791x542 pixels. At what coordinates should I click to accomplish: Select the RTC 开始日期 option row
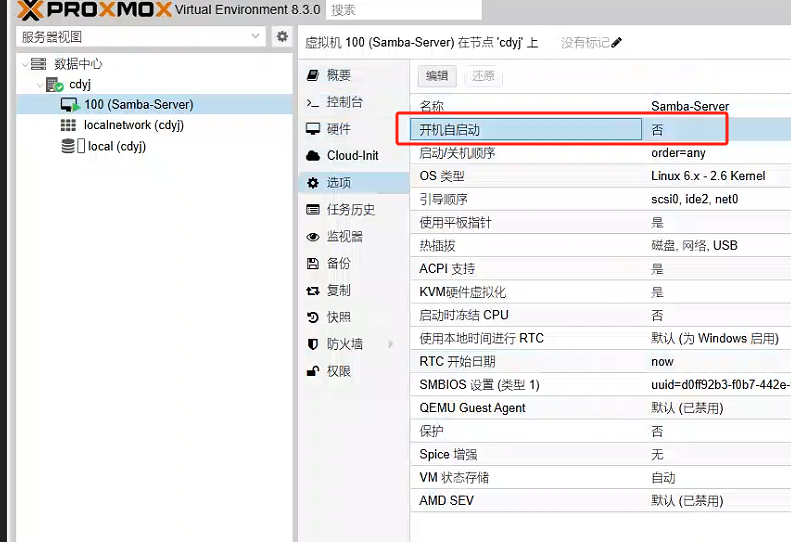(x=600, y=361)
